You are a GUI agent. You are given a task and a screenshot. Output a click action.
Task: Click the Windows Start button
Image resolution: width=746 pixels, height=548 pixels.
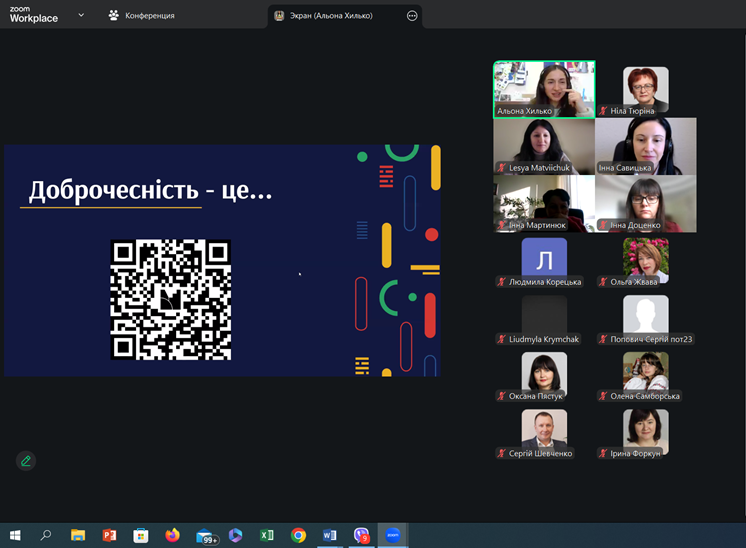click(x=14, y=535)
